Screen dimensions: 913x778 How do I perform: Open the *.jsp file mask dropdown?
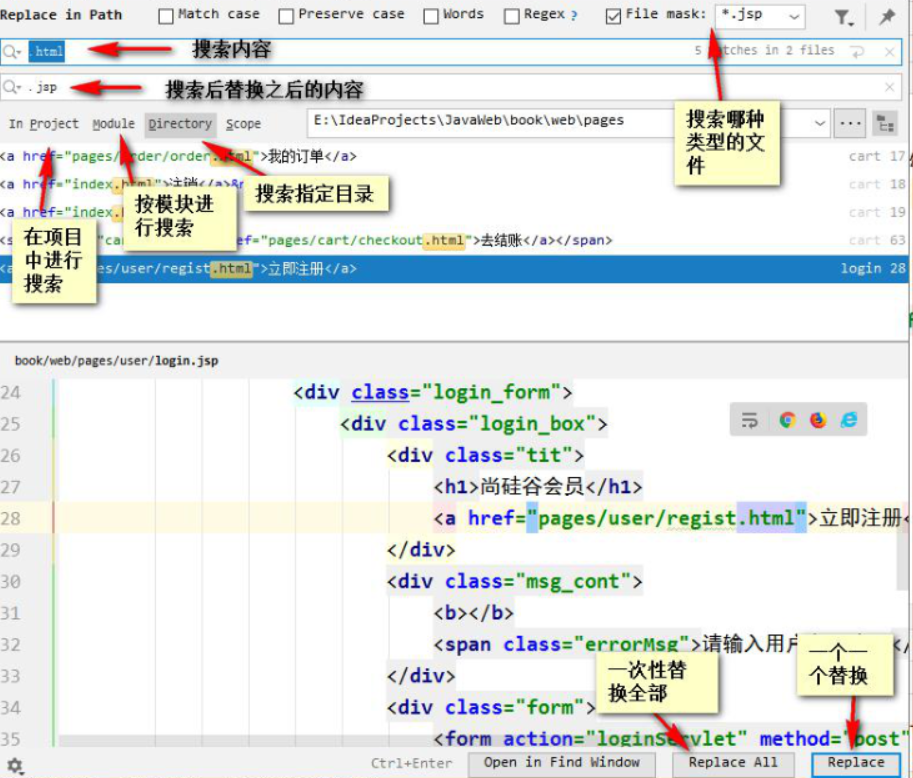(794, 16)
